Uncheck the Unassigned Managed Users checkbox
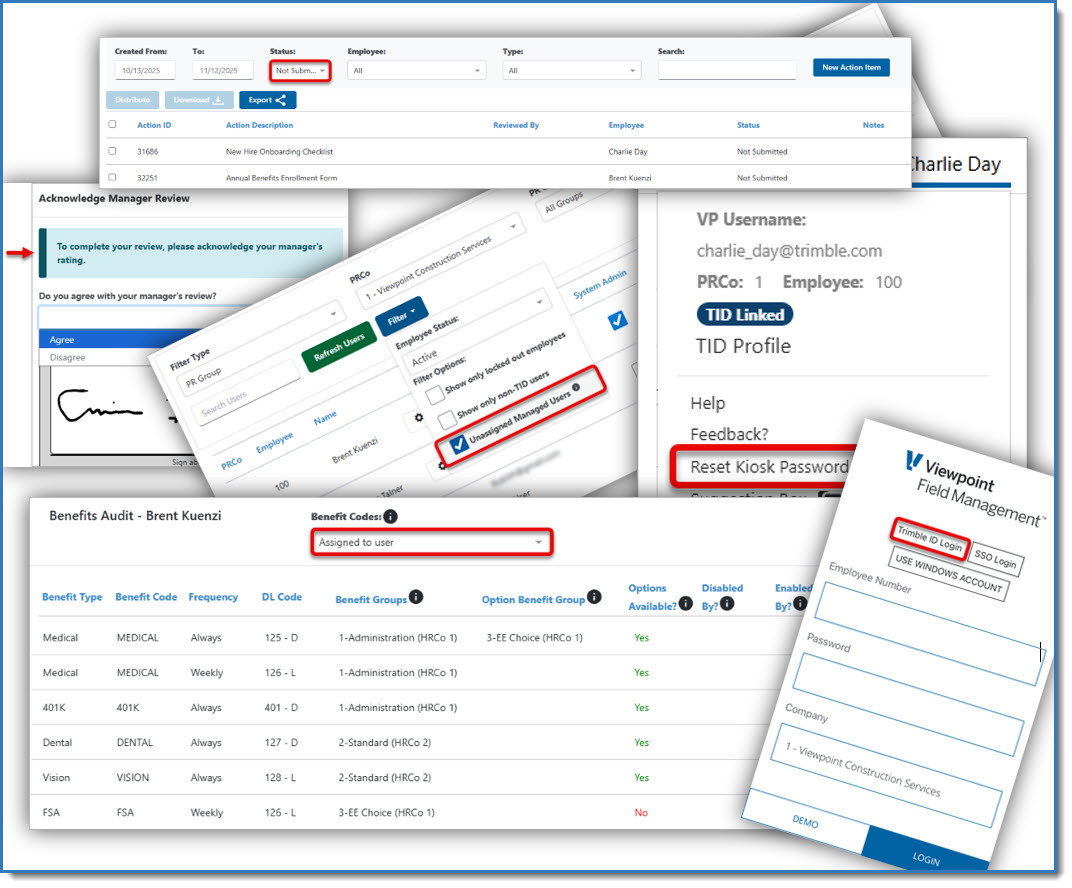The height and width of the screenshot is (888, 1072). pyautogui.click(x=459, y=444)
